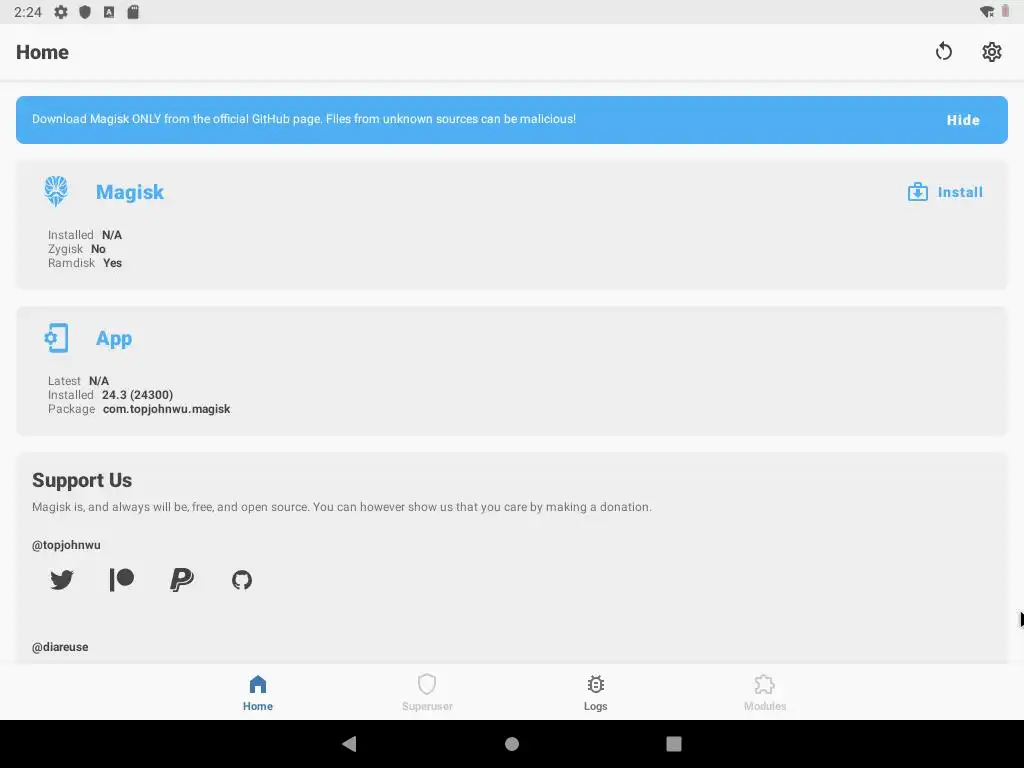Screen dimensions: 1024x768
Task: Click the Ramdisk Yes value
Action: (x=112, y=263)
